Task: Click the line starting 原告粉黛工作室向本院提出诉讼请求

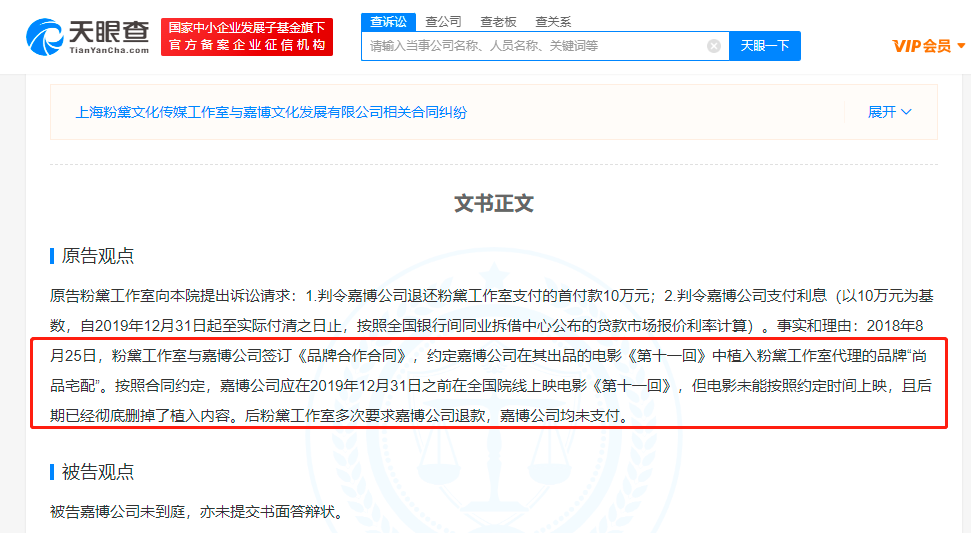Action: [x=492, y=296]
